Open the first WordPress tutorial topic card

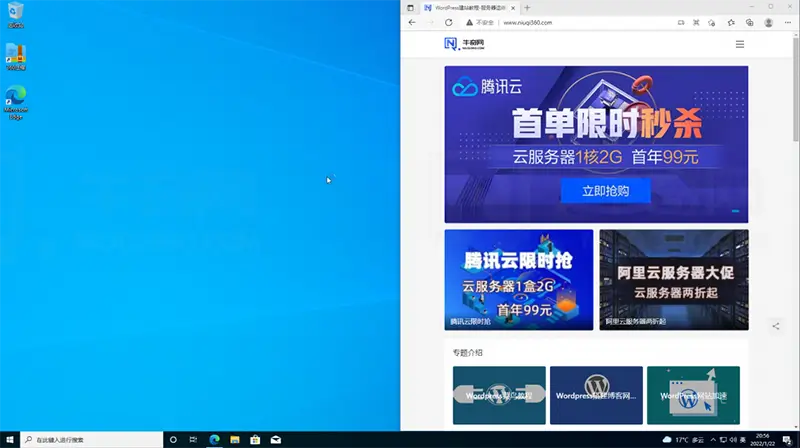[x=499, y=395]
